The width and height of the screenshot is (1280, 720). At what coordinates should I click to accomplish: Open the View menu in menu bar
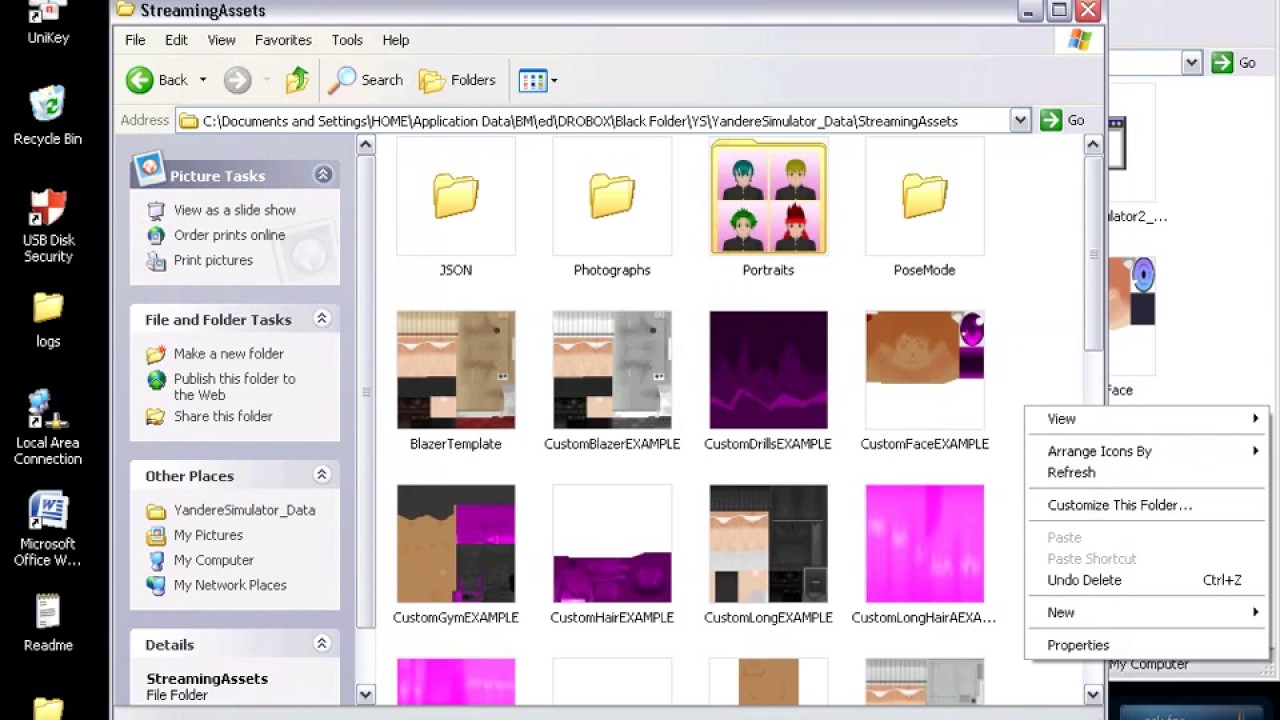[221, 40]
